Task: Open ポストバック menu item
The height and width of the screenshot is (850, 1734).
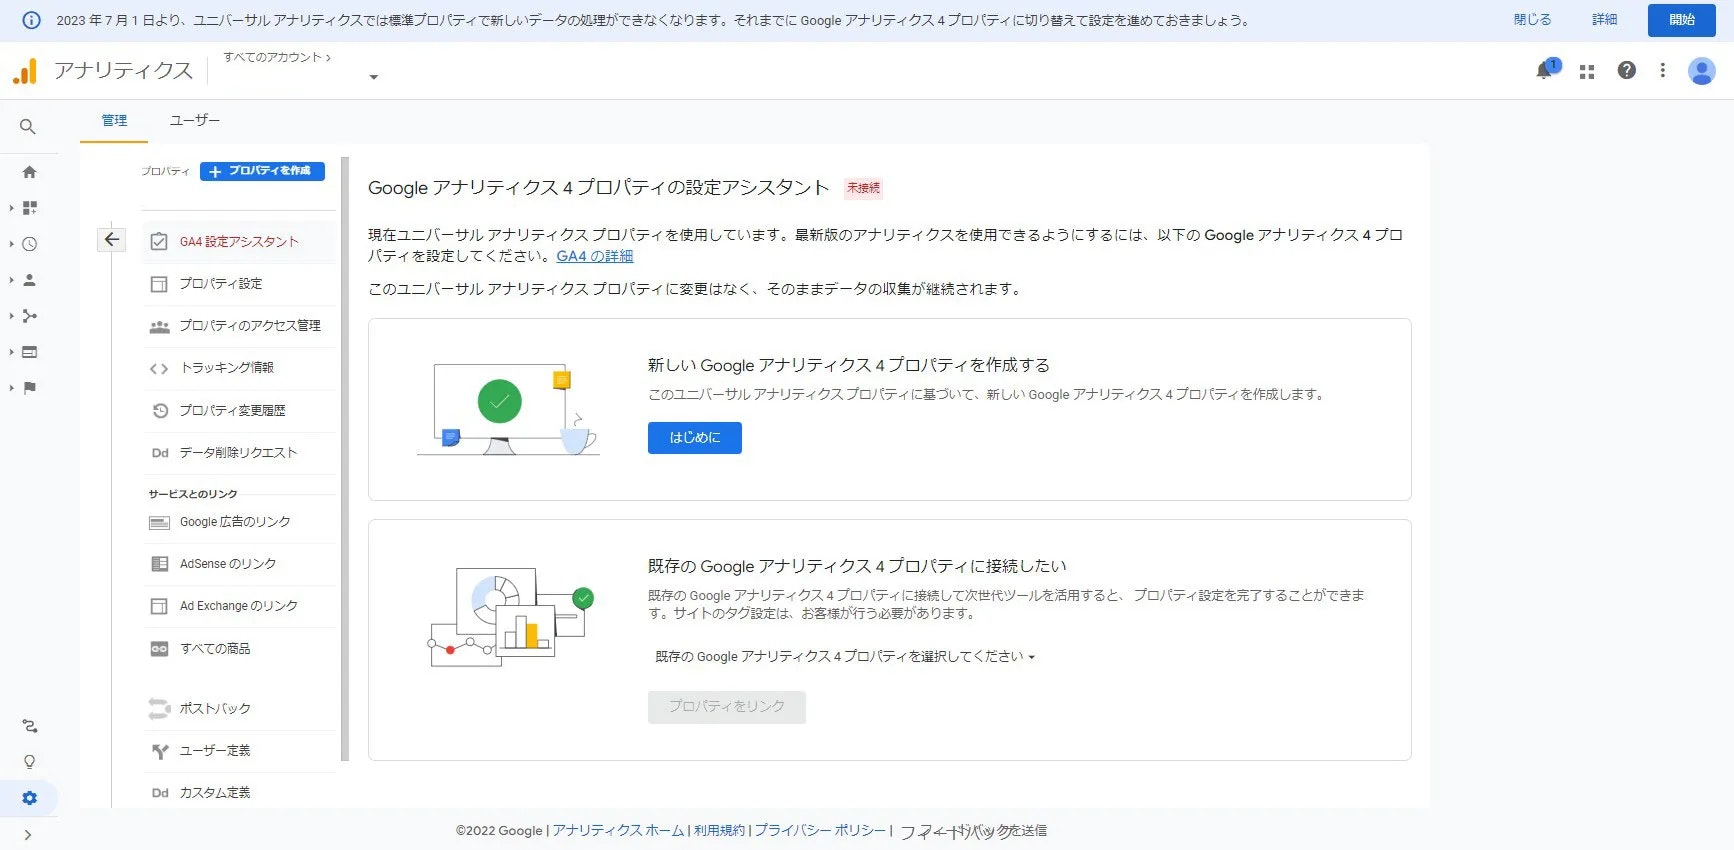Action: (x=239, y=709)
